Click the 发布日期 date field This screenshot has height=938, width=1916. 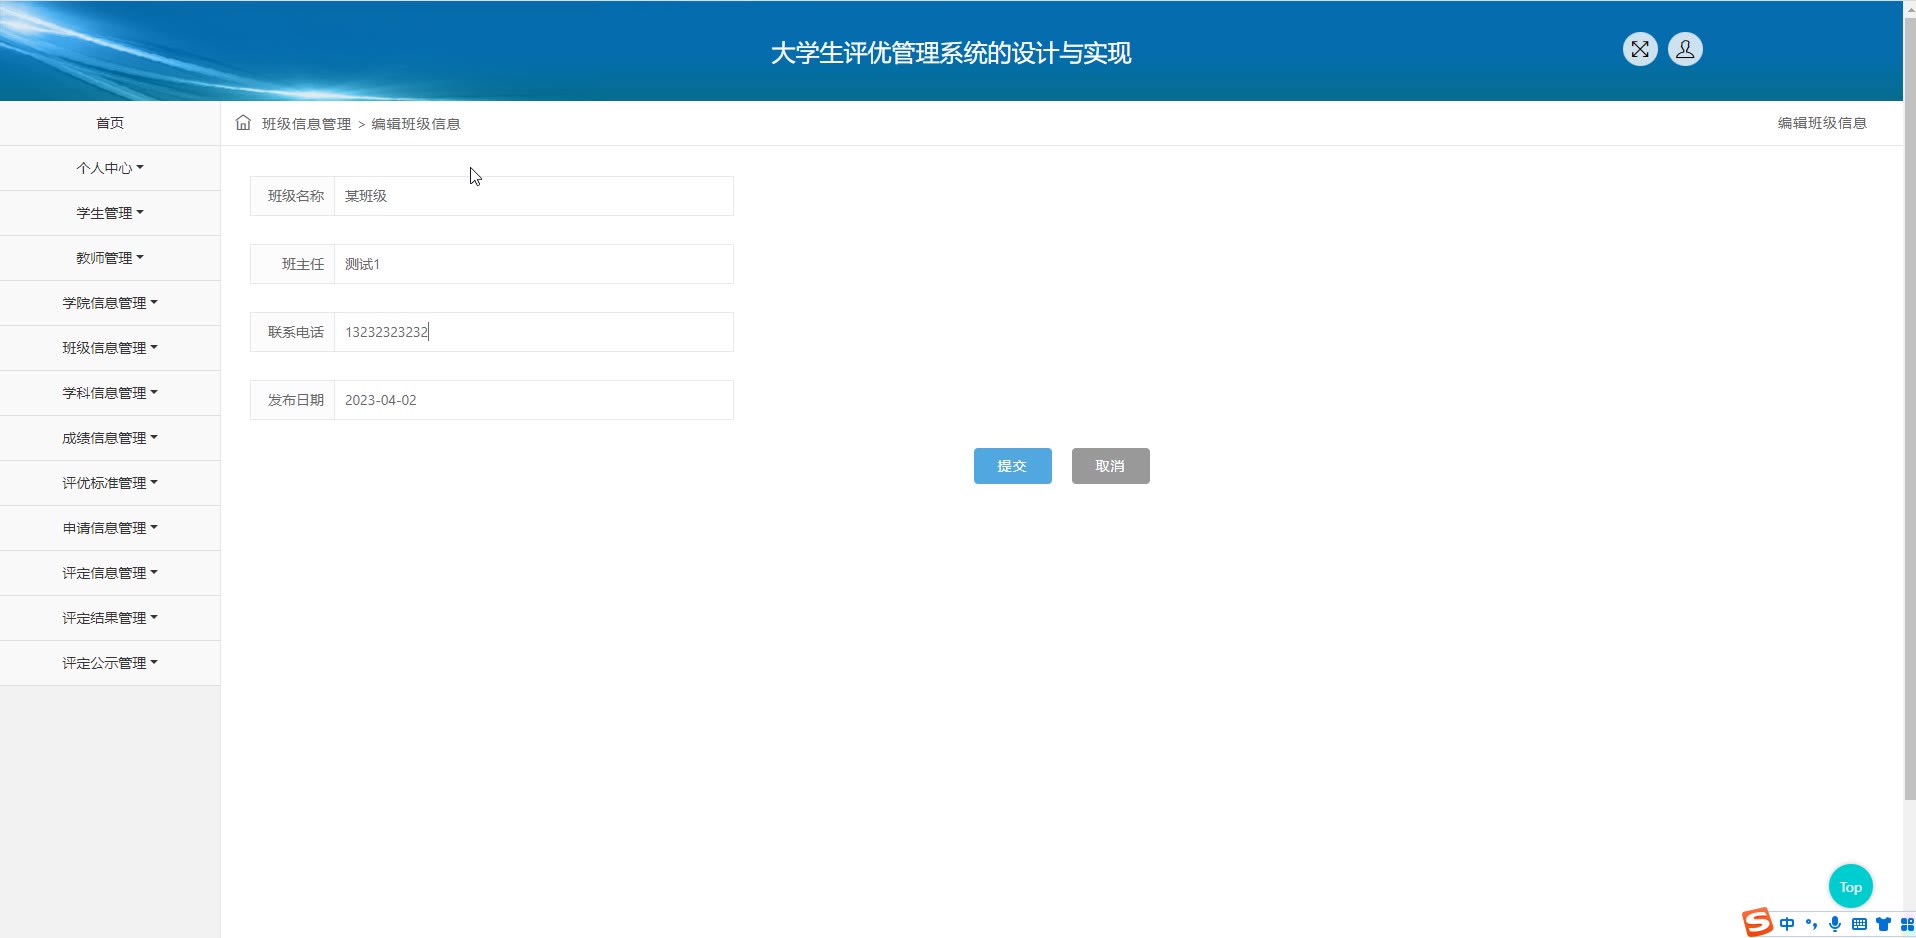click(533, 400)
